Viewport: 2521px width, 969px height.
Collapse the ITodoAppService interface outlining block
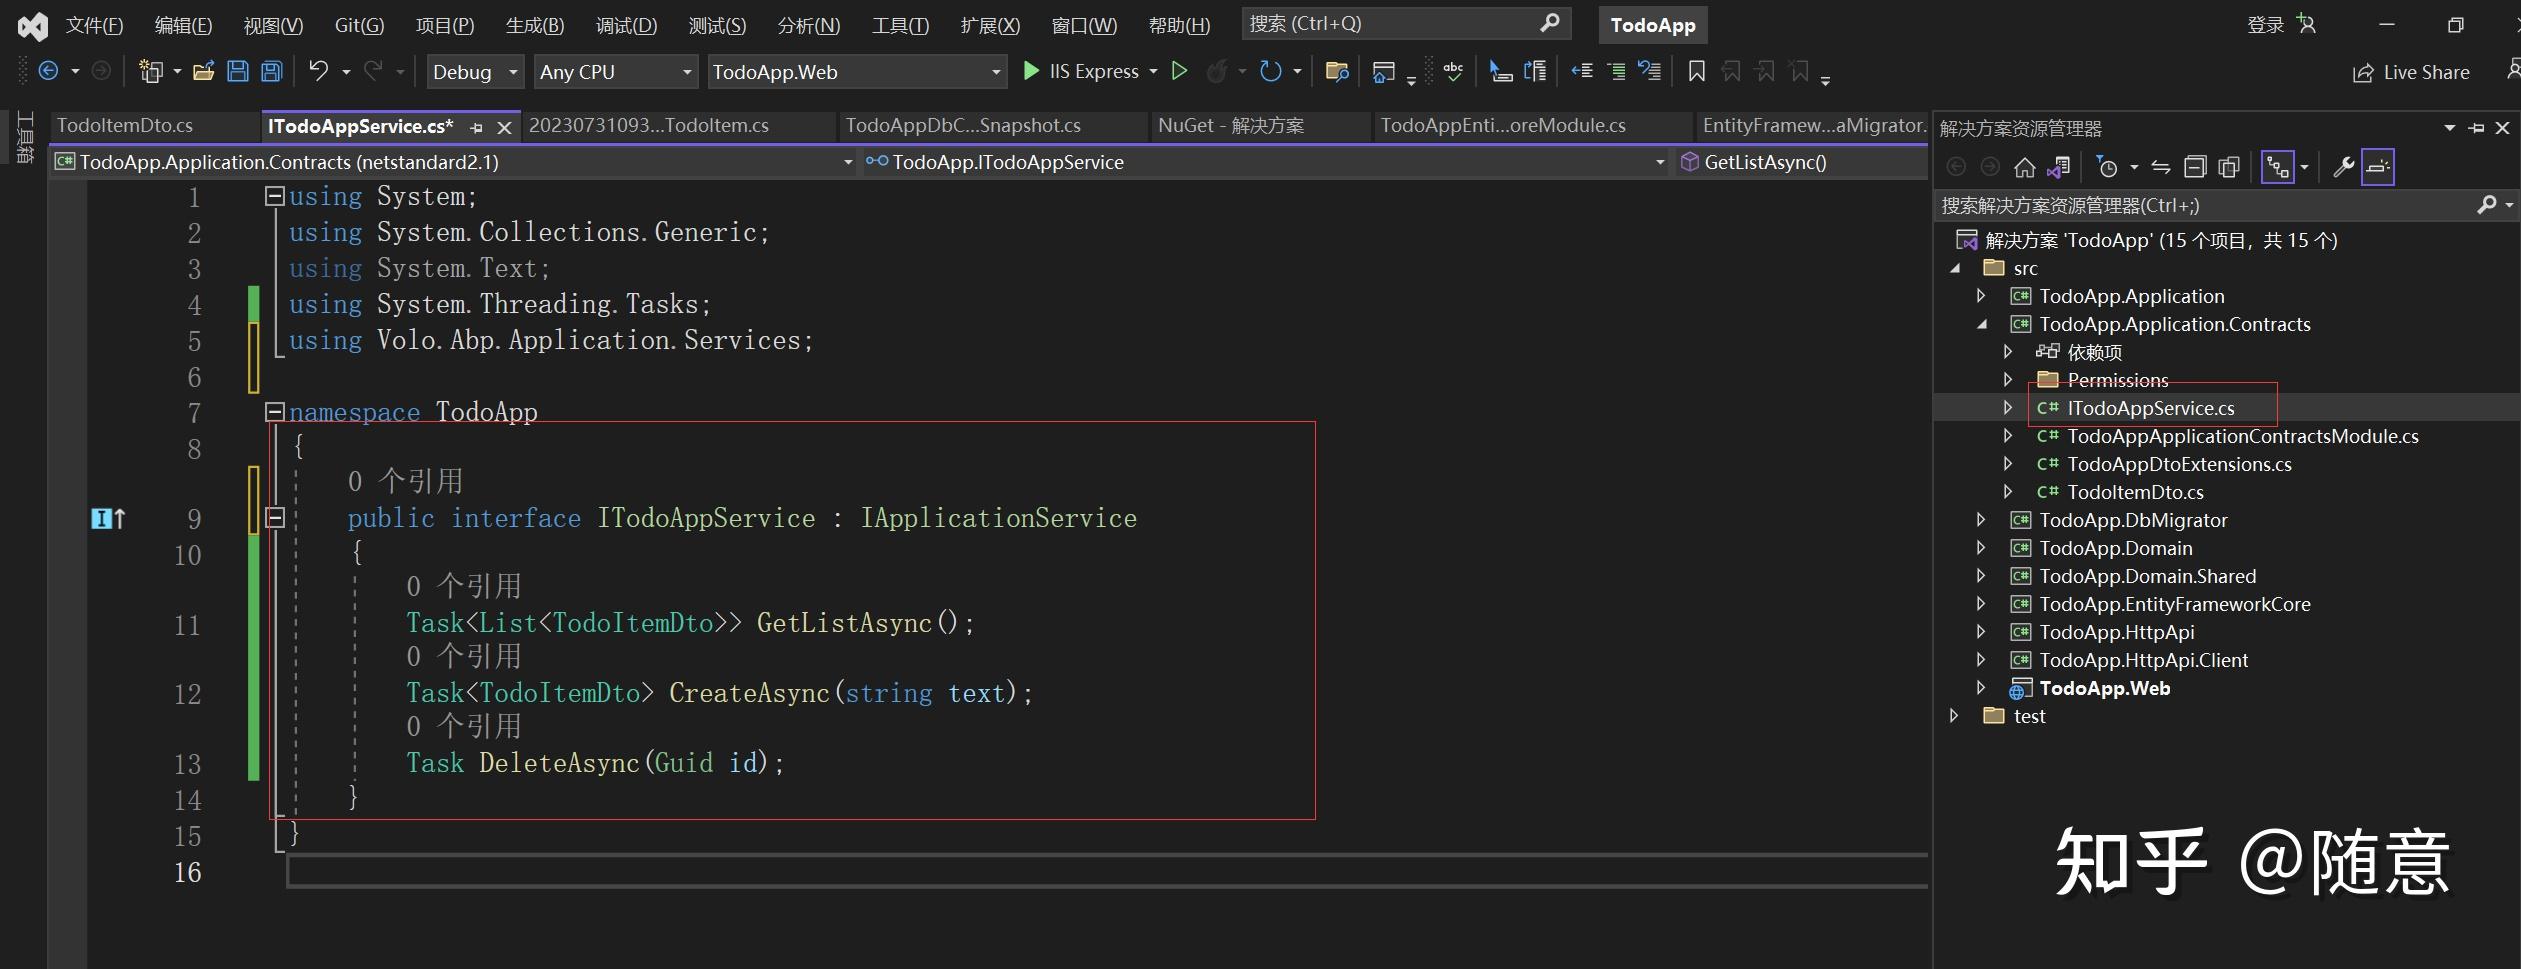pyautogui.click(x=274, y=517)
